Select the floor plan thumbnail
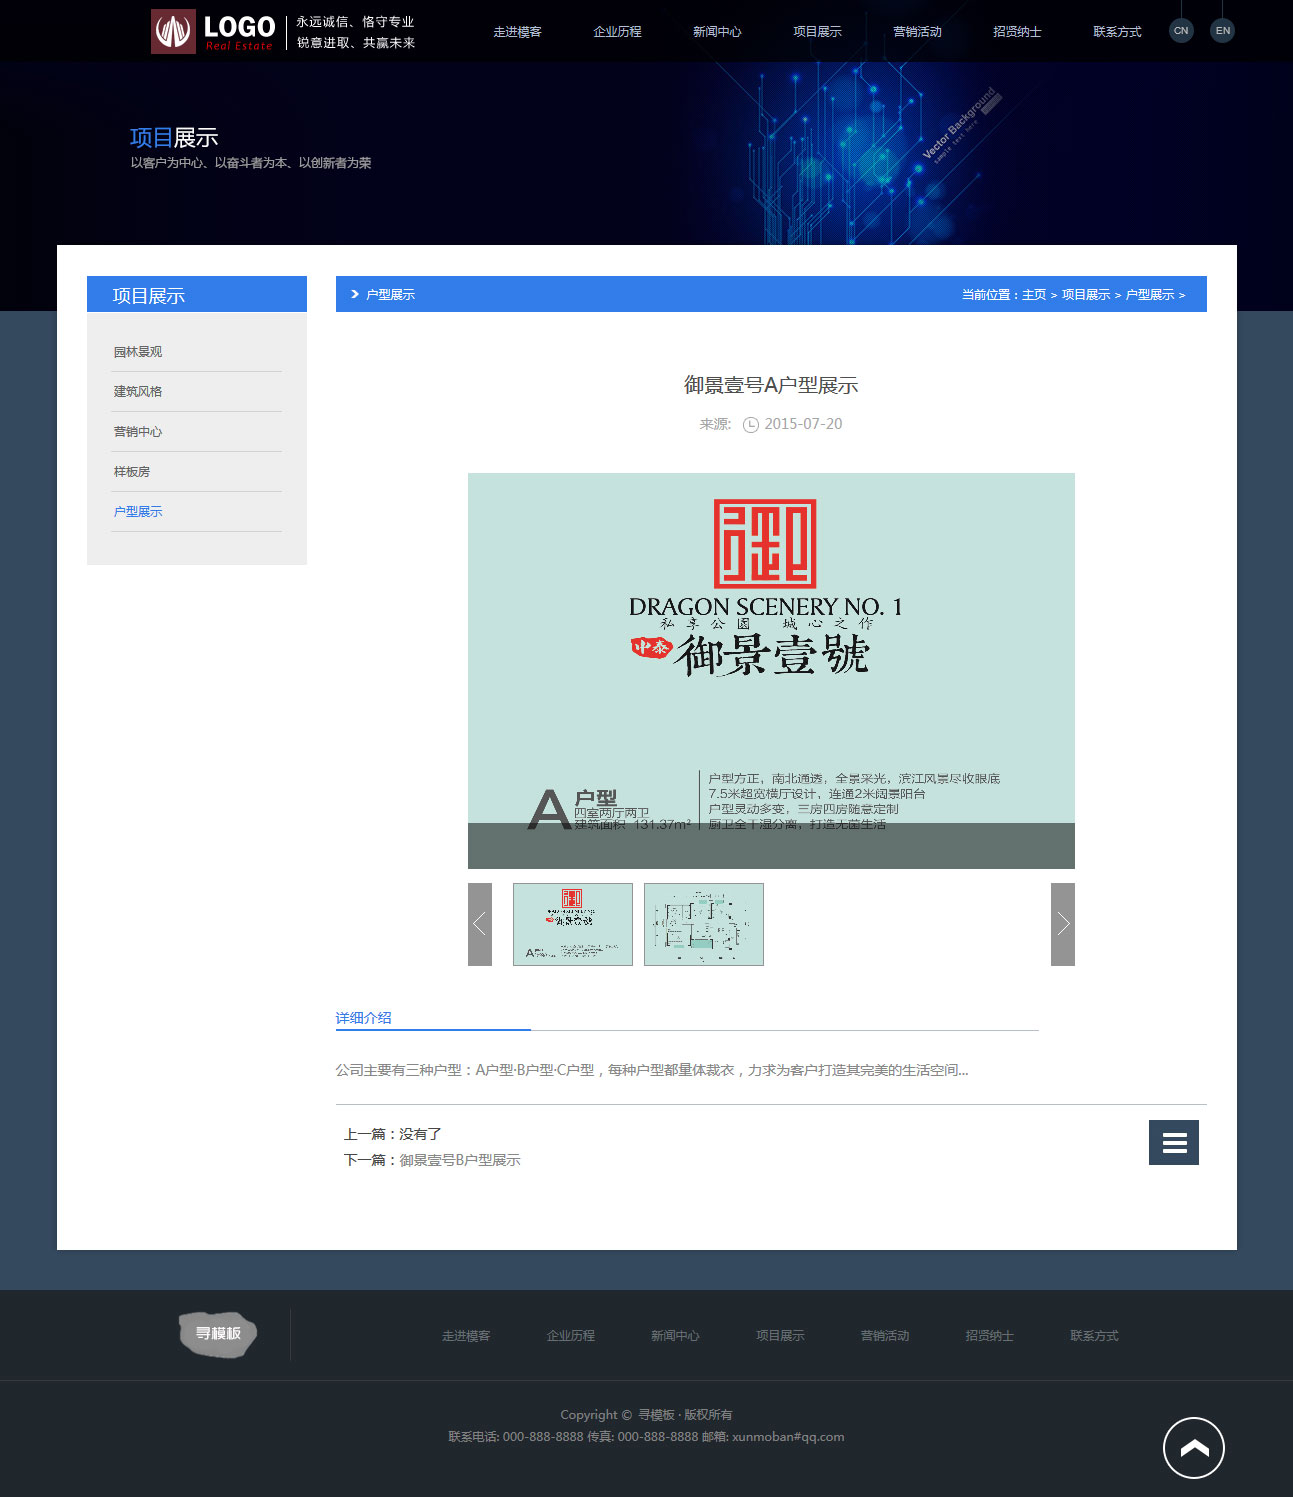Viewport: 1293px width, 1497px height. click(703, 924)
